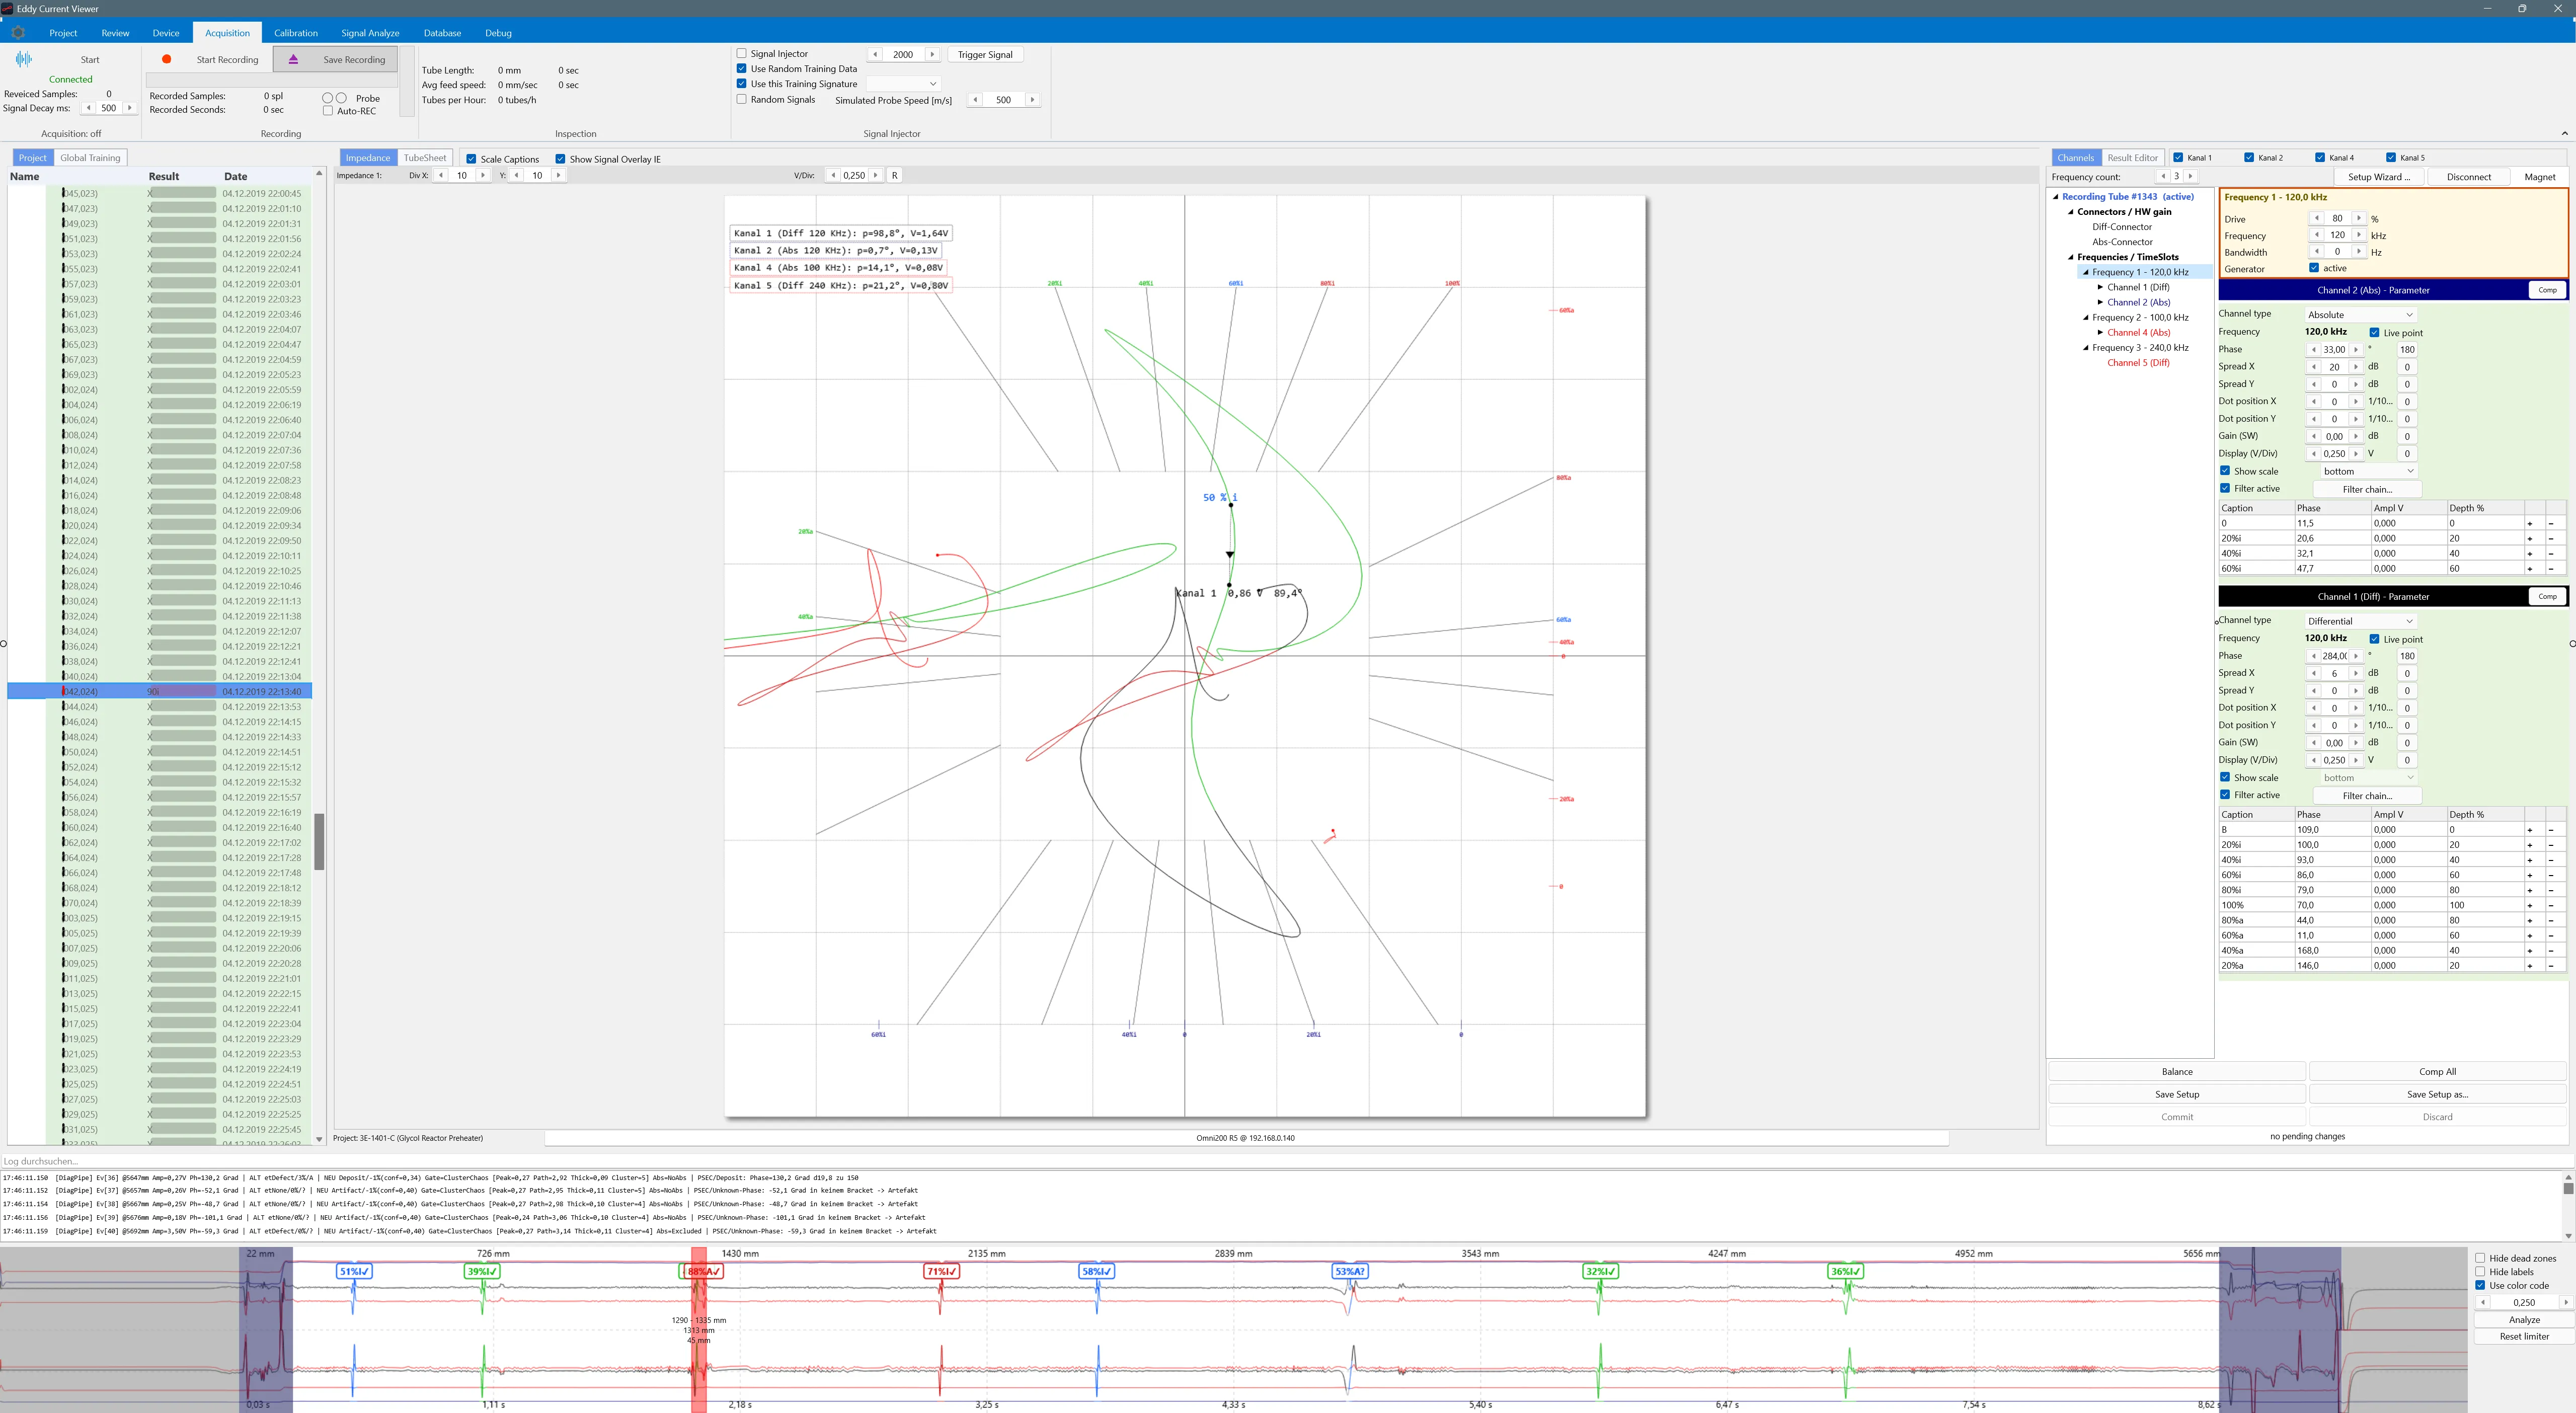The image size is (2576, 1413).
Task: Collapse Recording Tube #1343 tree node
Action: coord(2055,197)
